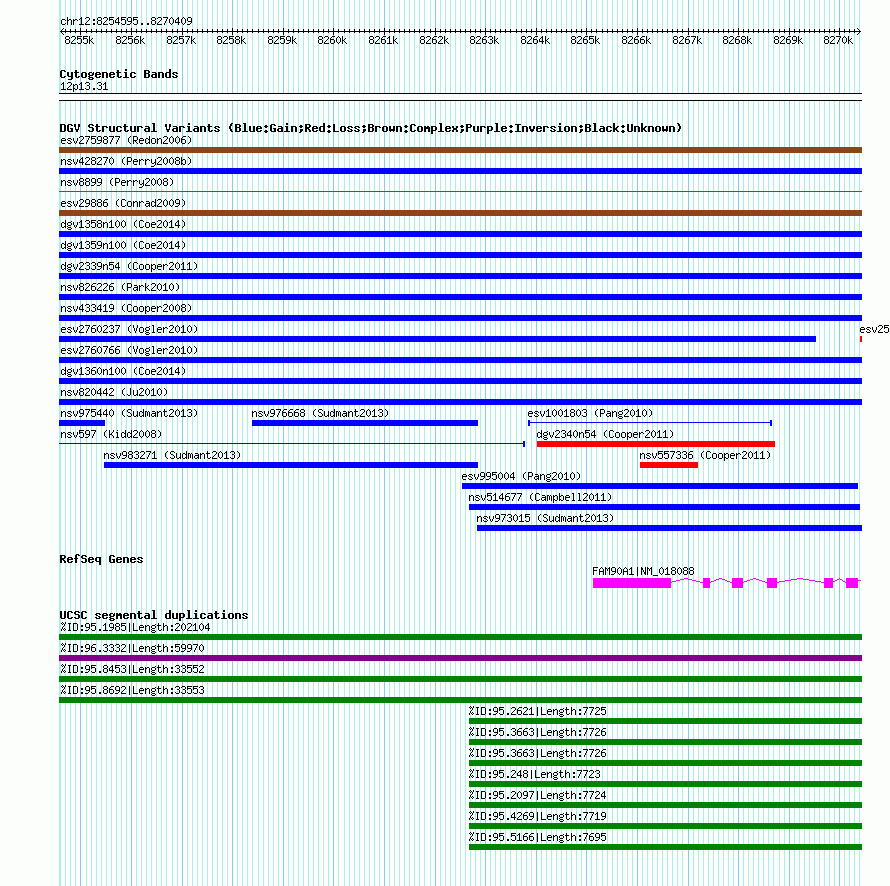Click the 12p13.31 cytogenetic band label
The width and height of the screenshot is (890, 886).
pyautogui.click(x=84, y=86)
